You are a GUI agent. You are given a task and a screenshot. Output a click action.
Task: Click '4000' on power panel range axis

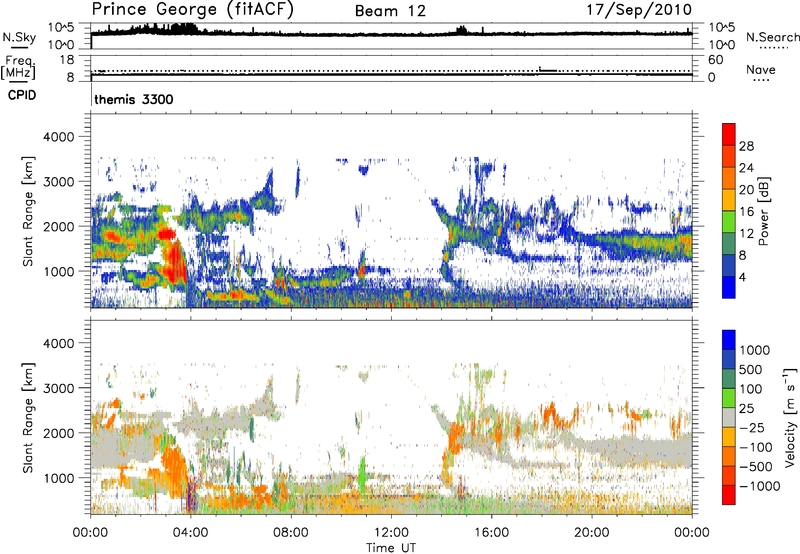[x=58, y=137]
